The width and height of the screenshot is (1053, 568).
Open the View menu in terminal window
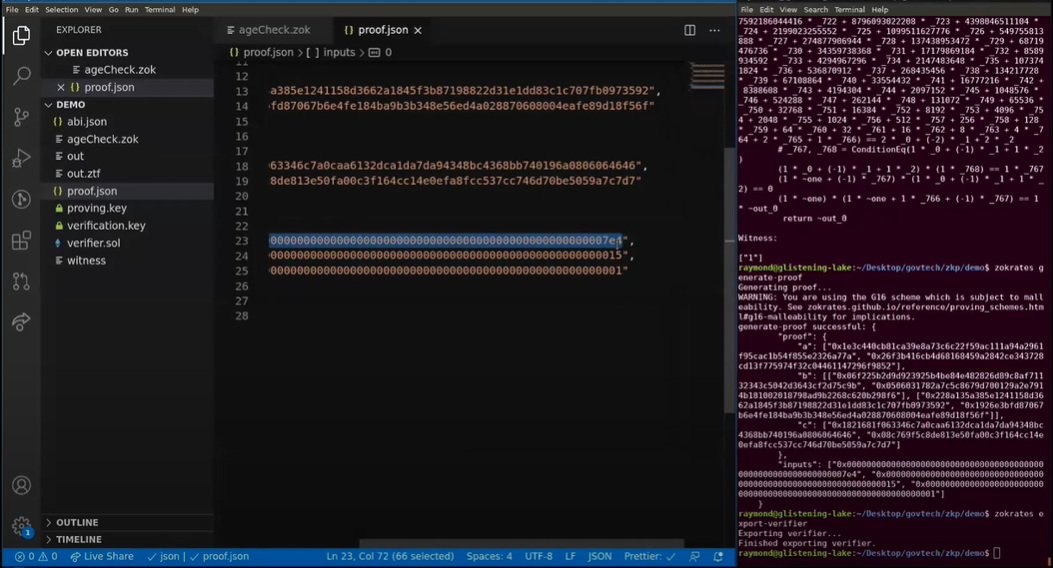click(x=788, y=9)
